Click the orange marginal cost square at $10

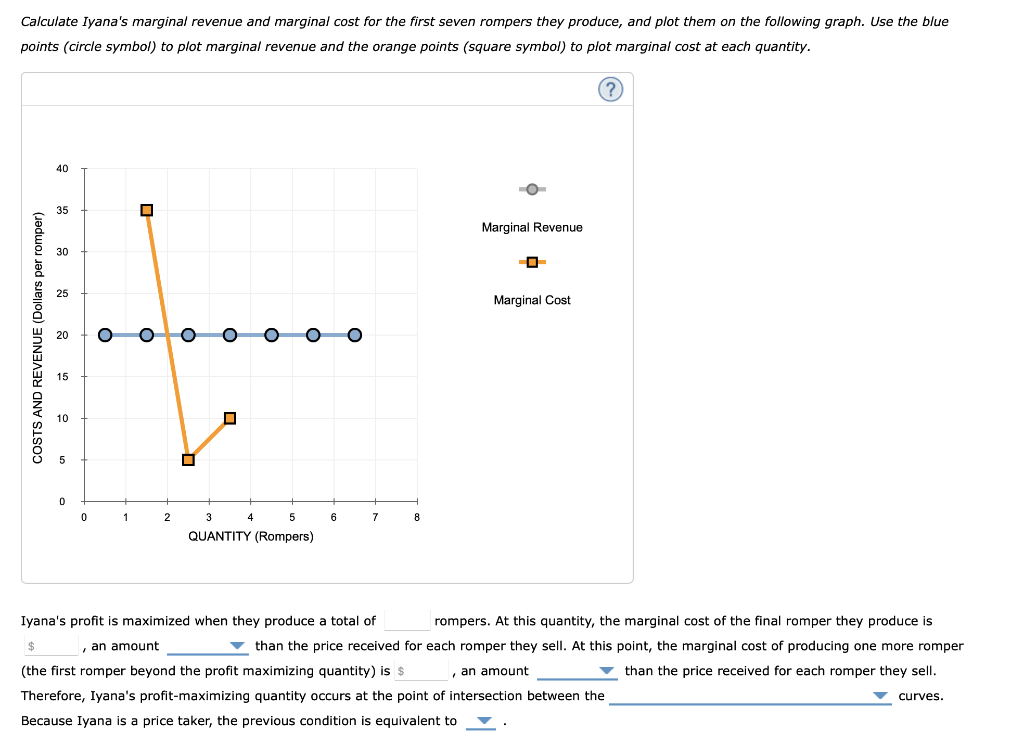click(229, 418)
